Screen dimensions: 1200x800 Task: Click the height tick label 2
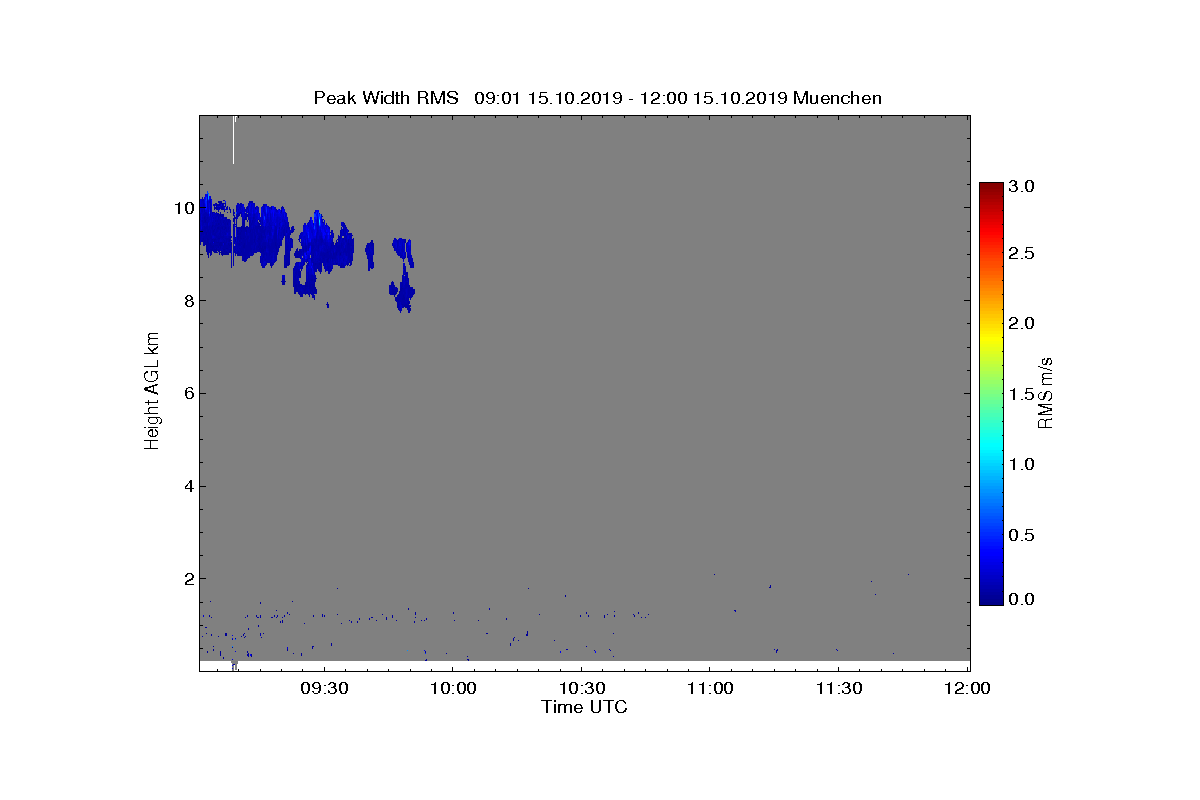pyautogui.click(x=187, y=578)
